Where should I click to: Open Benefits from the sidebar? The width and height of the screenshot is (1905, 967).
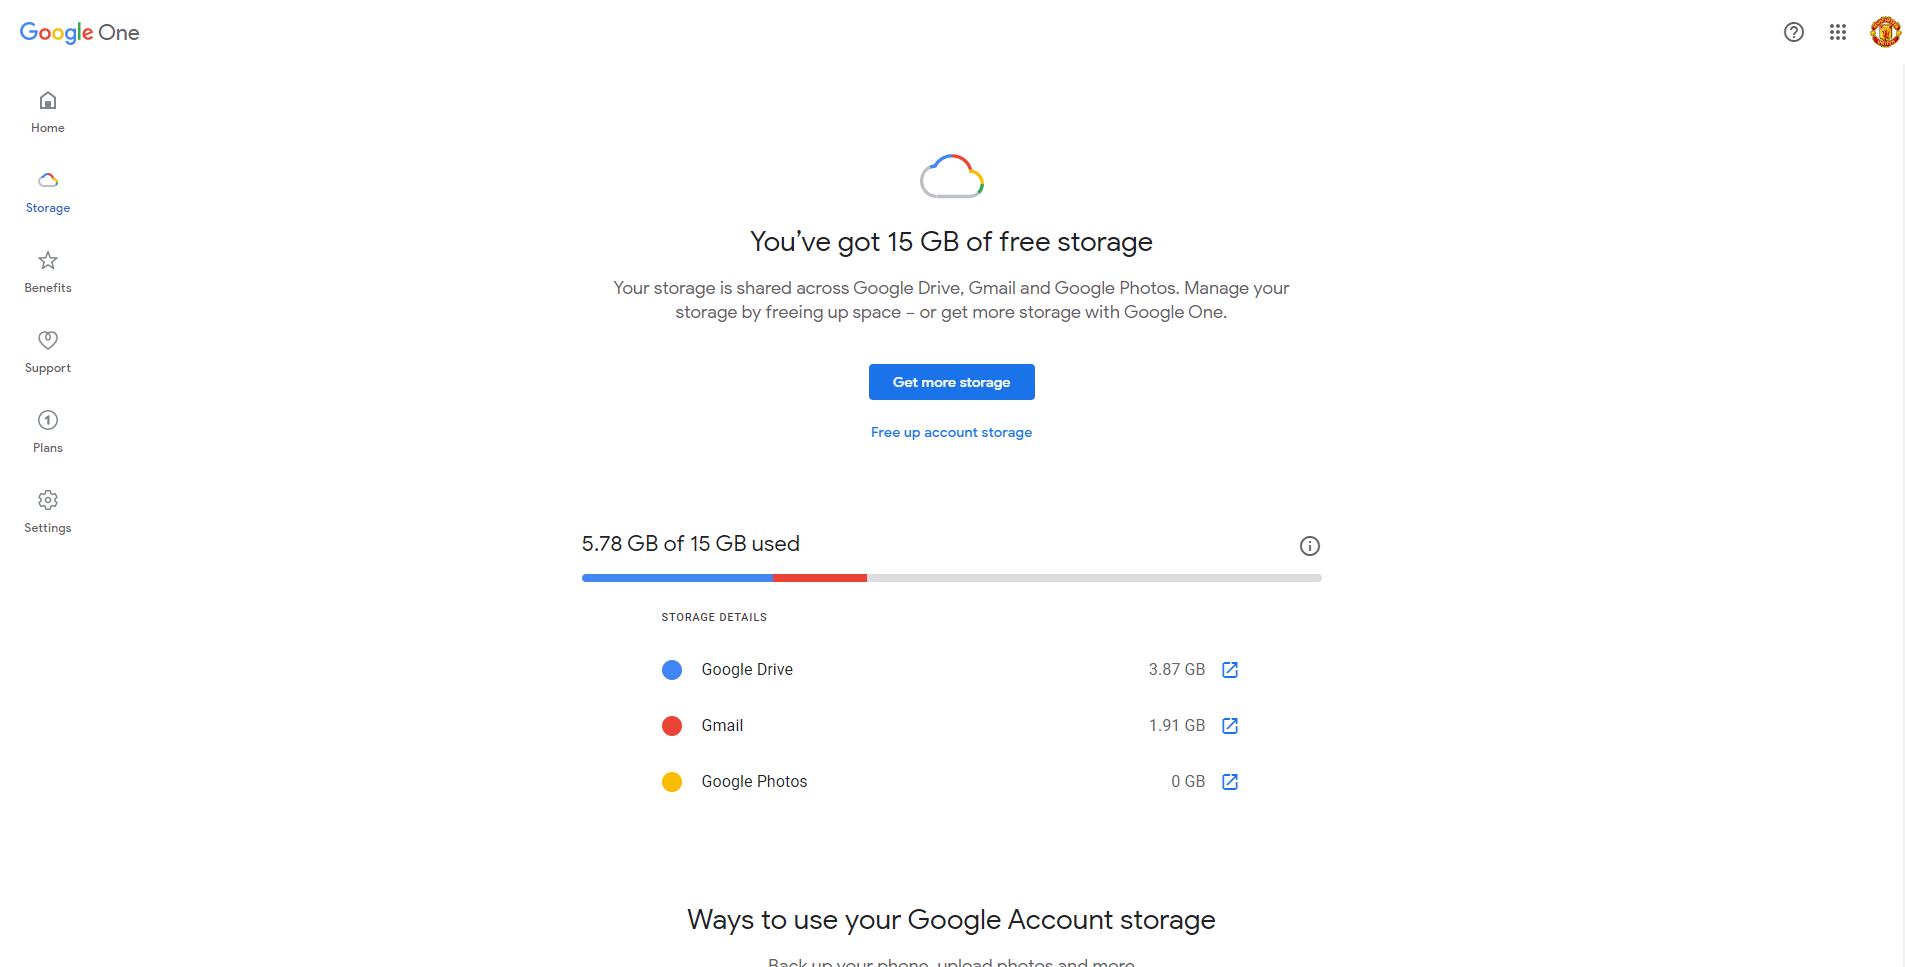point(48,271)
